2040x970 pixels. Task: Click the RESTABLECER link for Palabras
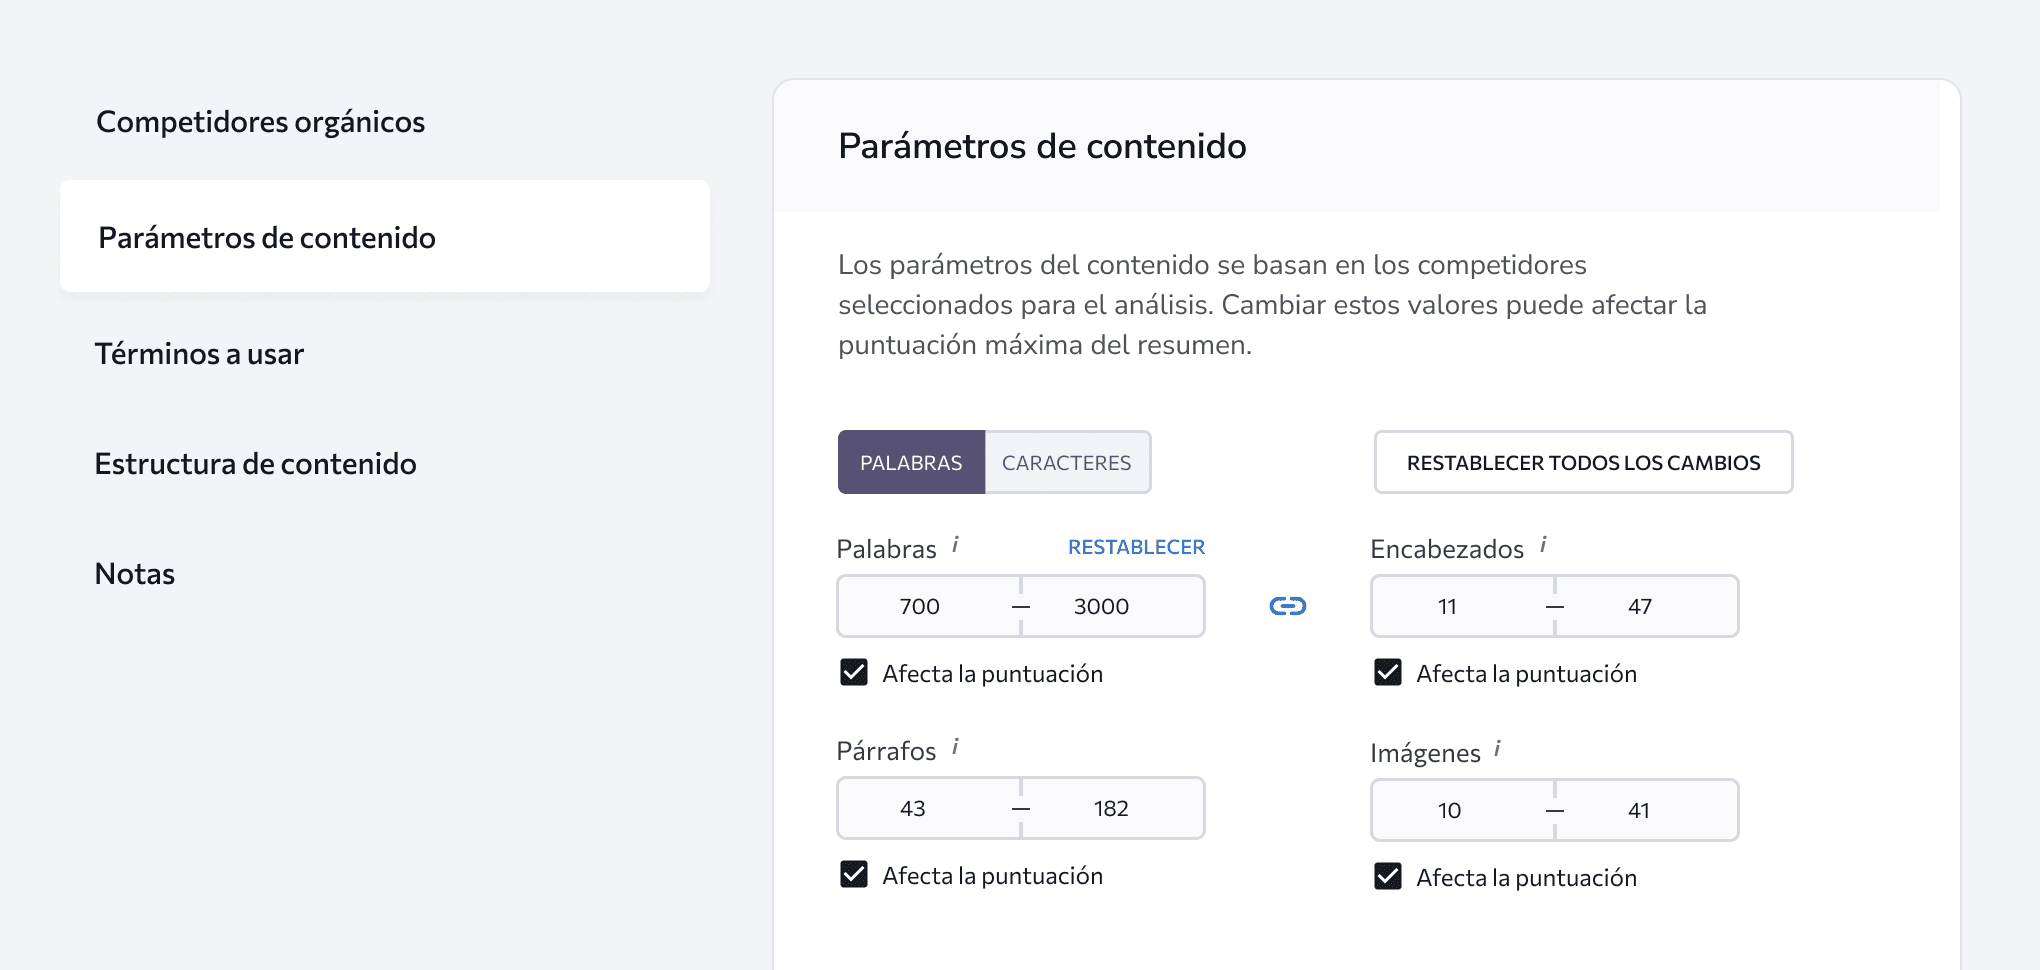point(1135,547)
